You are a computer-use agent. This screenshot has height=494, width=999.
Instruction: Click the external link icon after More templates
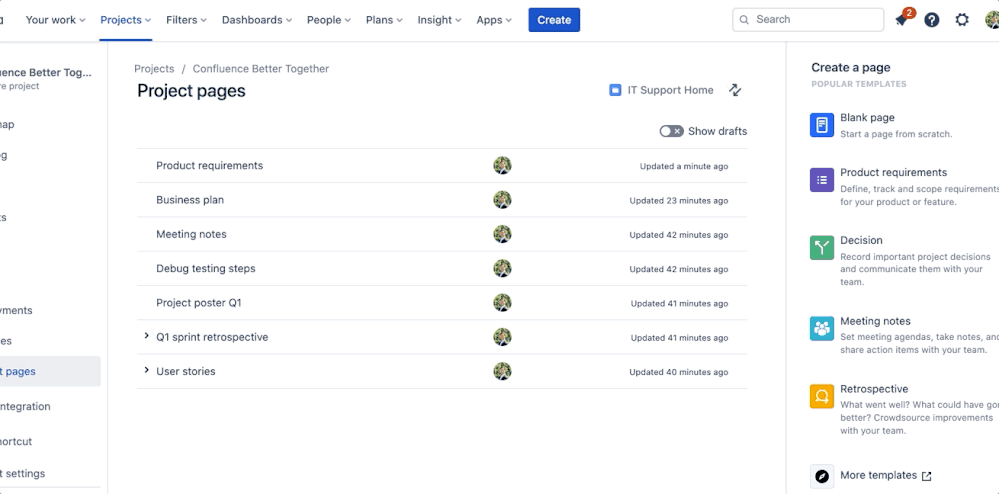tap(927, 476)
